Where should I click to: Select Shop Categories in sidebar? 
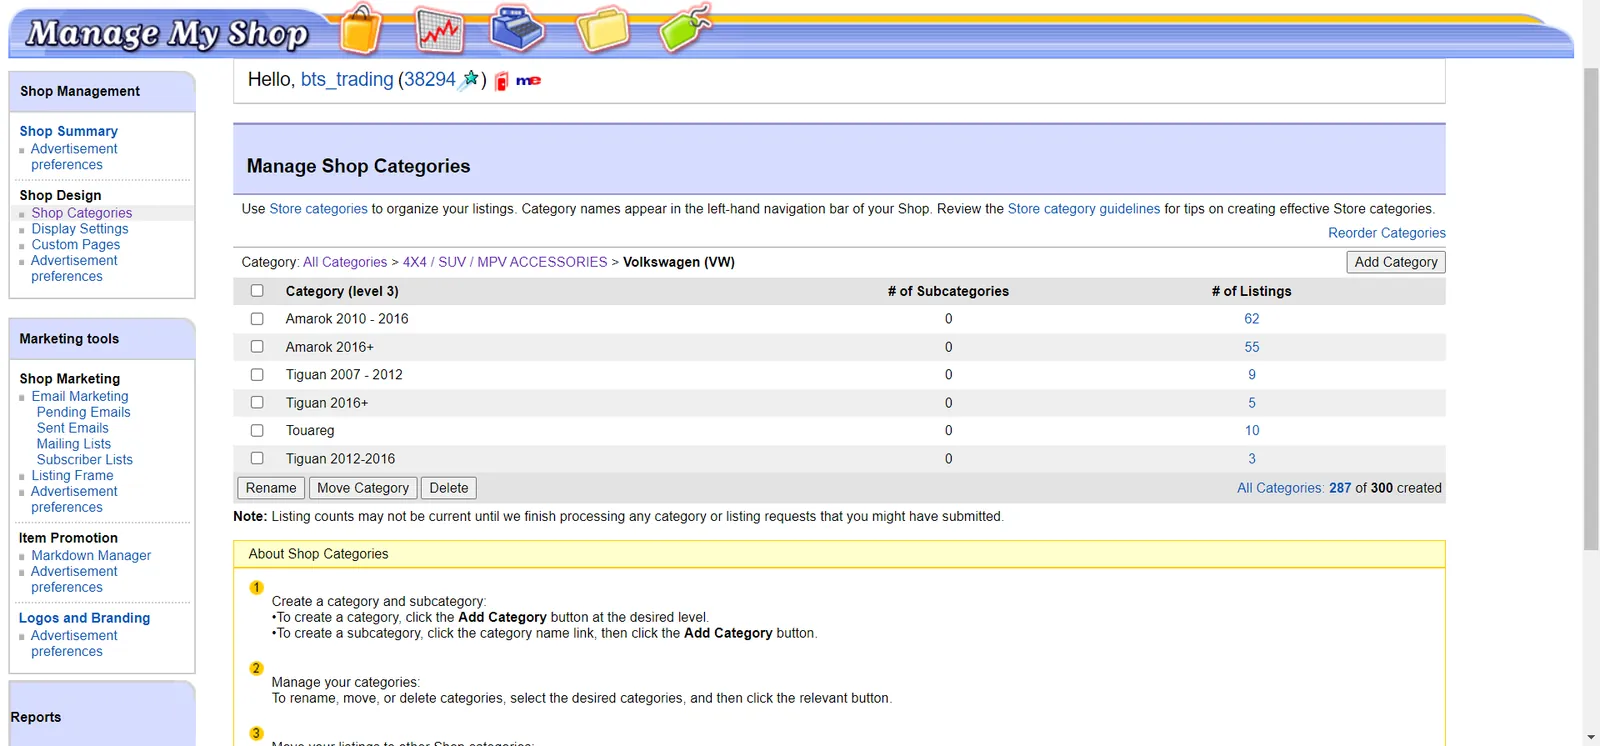point(81,213)
